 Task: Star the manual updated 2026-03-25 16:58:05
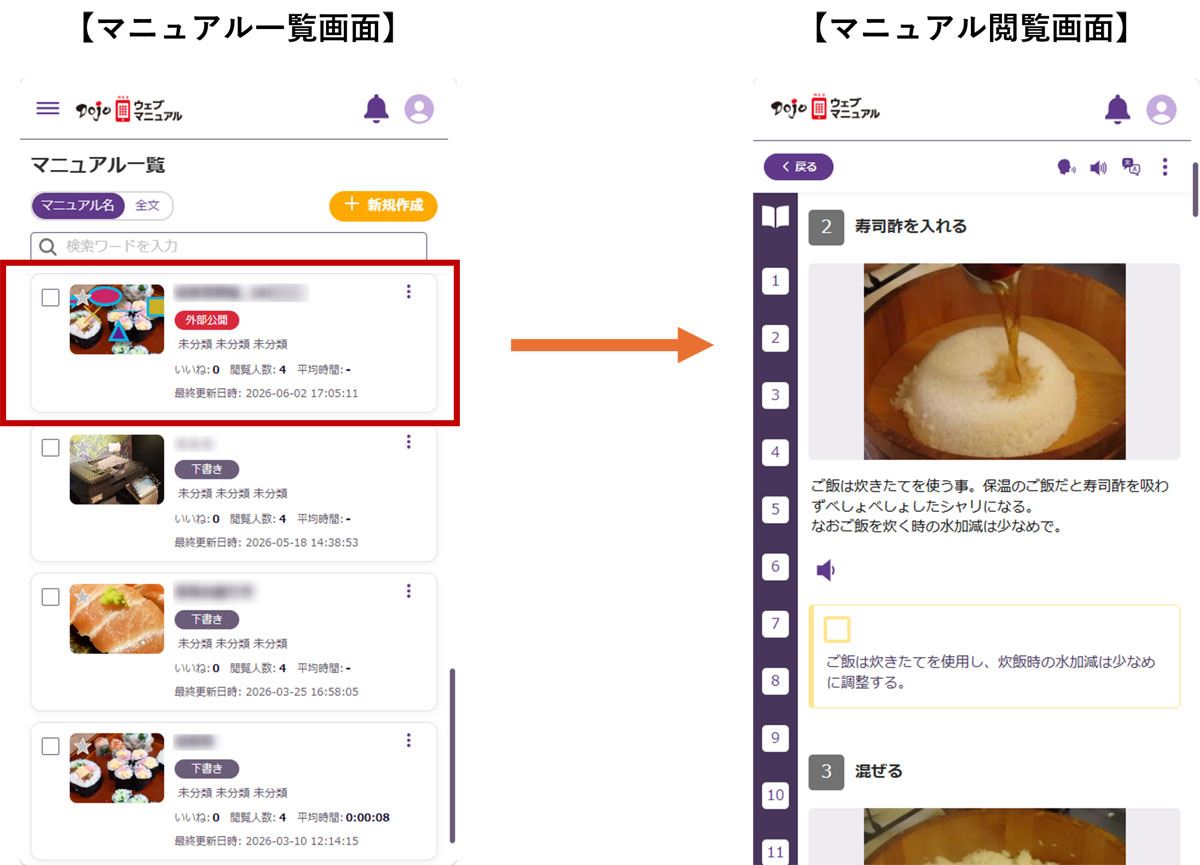click(82, 597)
